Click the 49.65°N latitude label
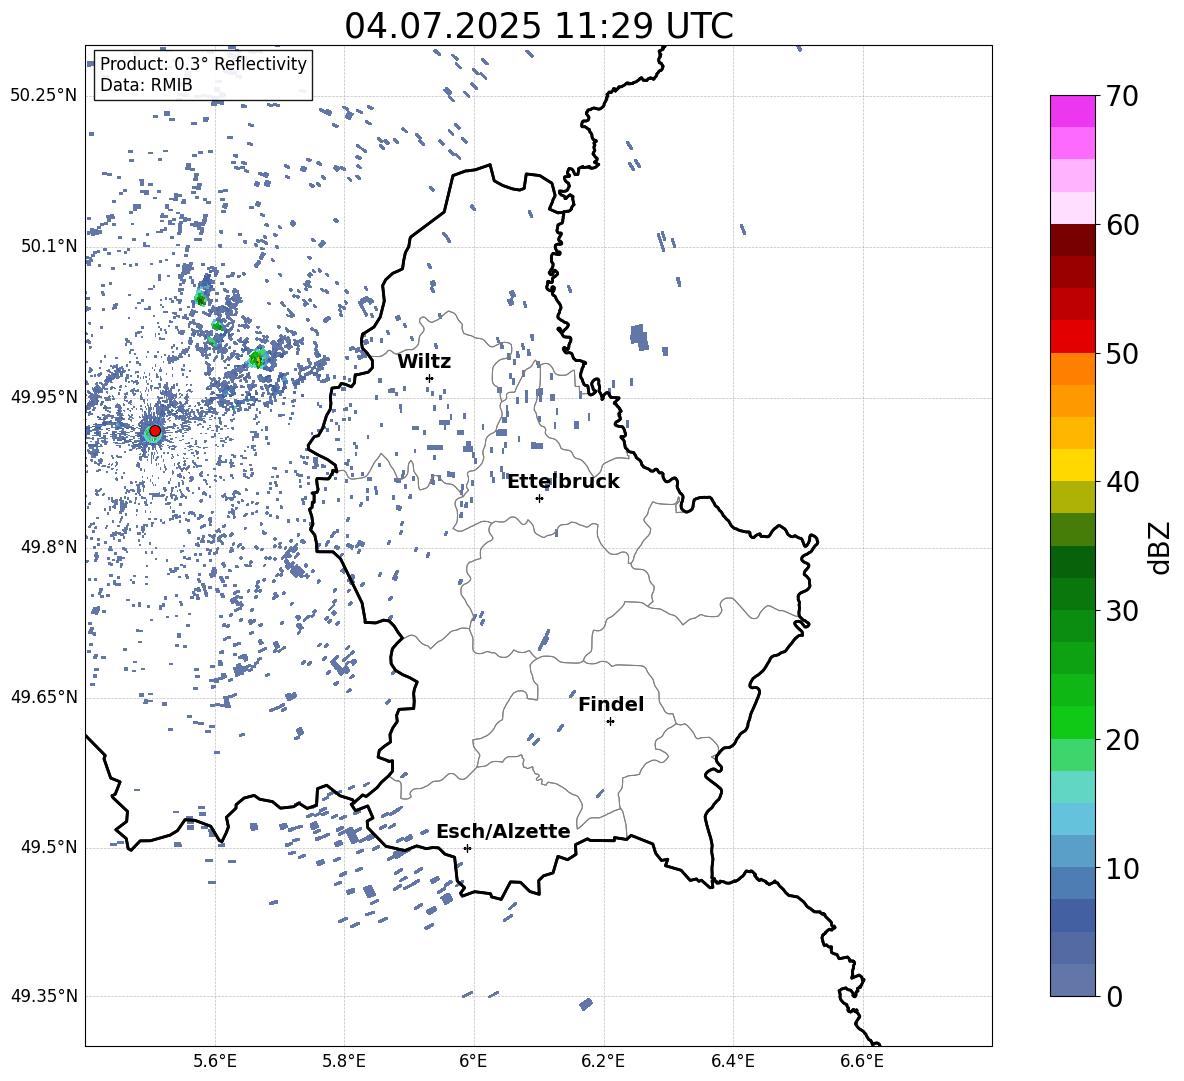 44,697
